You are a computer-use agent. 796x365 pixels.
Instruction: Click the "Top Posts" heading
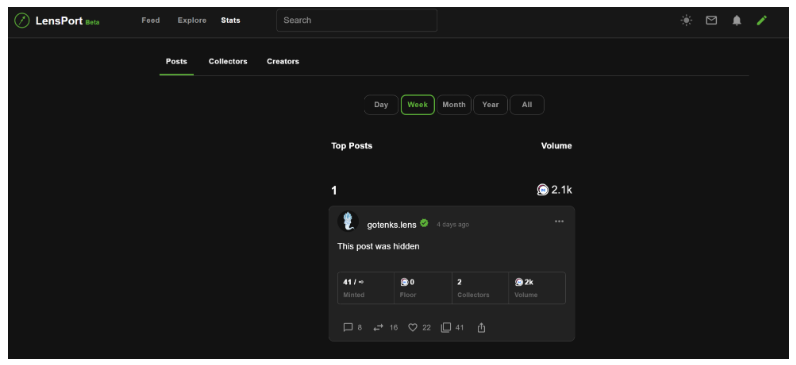click(352, 146)
